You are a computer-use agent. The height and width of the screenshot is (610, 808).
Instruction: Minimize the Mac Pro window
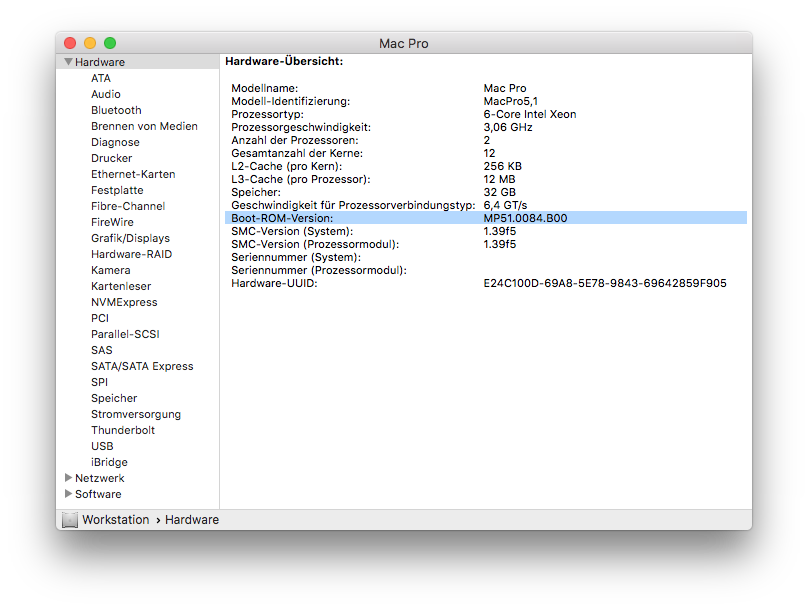tap(90, 43)
